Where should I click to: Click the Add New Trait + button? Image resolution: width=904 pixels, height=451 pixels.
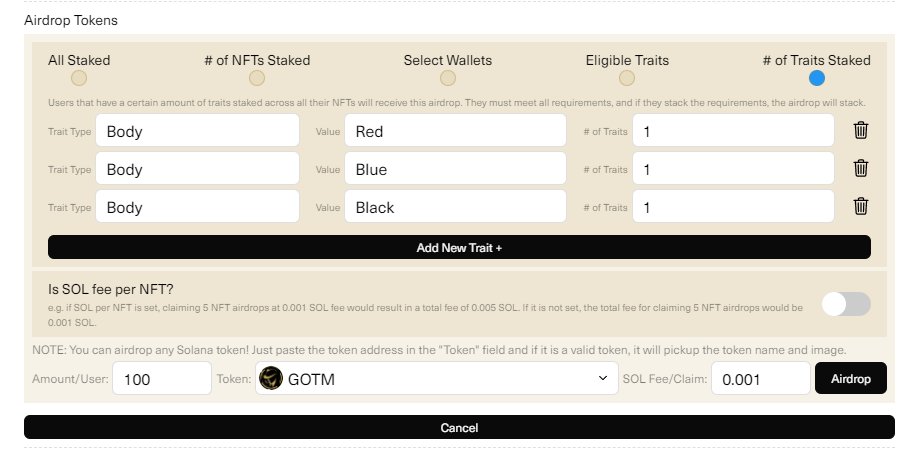point(459,247)
